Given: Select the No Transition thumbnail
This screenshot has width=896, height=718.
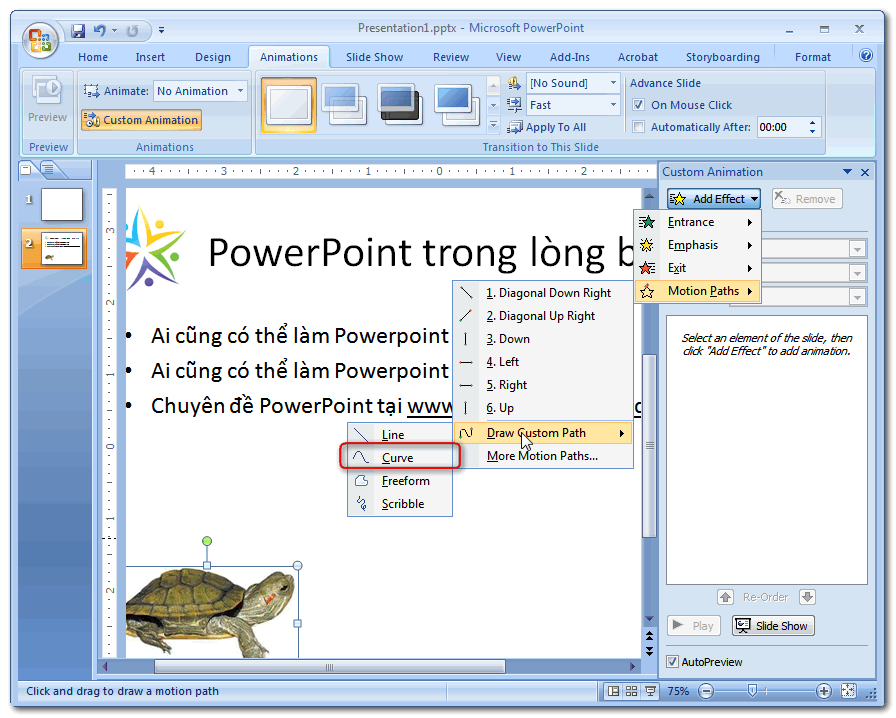Looking at the screenshot, I should coord(290,105).
